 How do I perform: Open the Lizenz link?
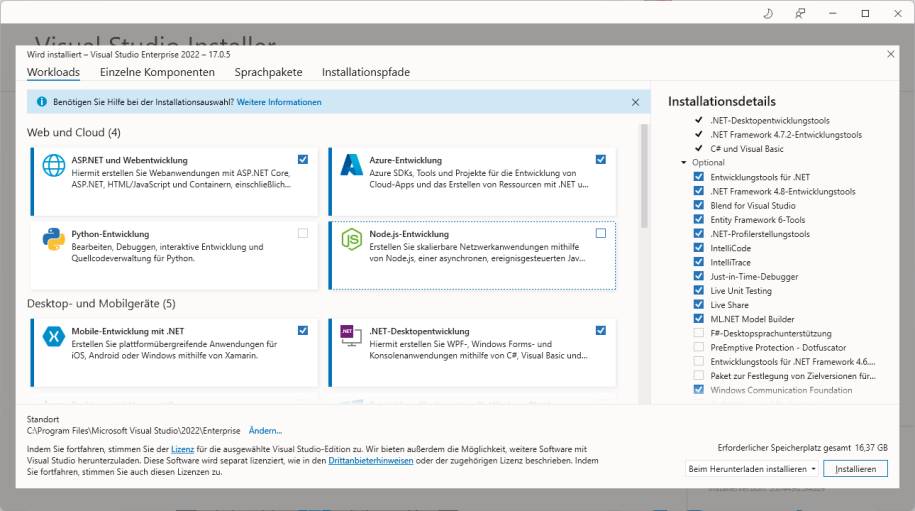tap(182, 449)
